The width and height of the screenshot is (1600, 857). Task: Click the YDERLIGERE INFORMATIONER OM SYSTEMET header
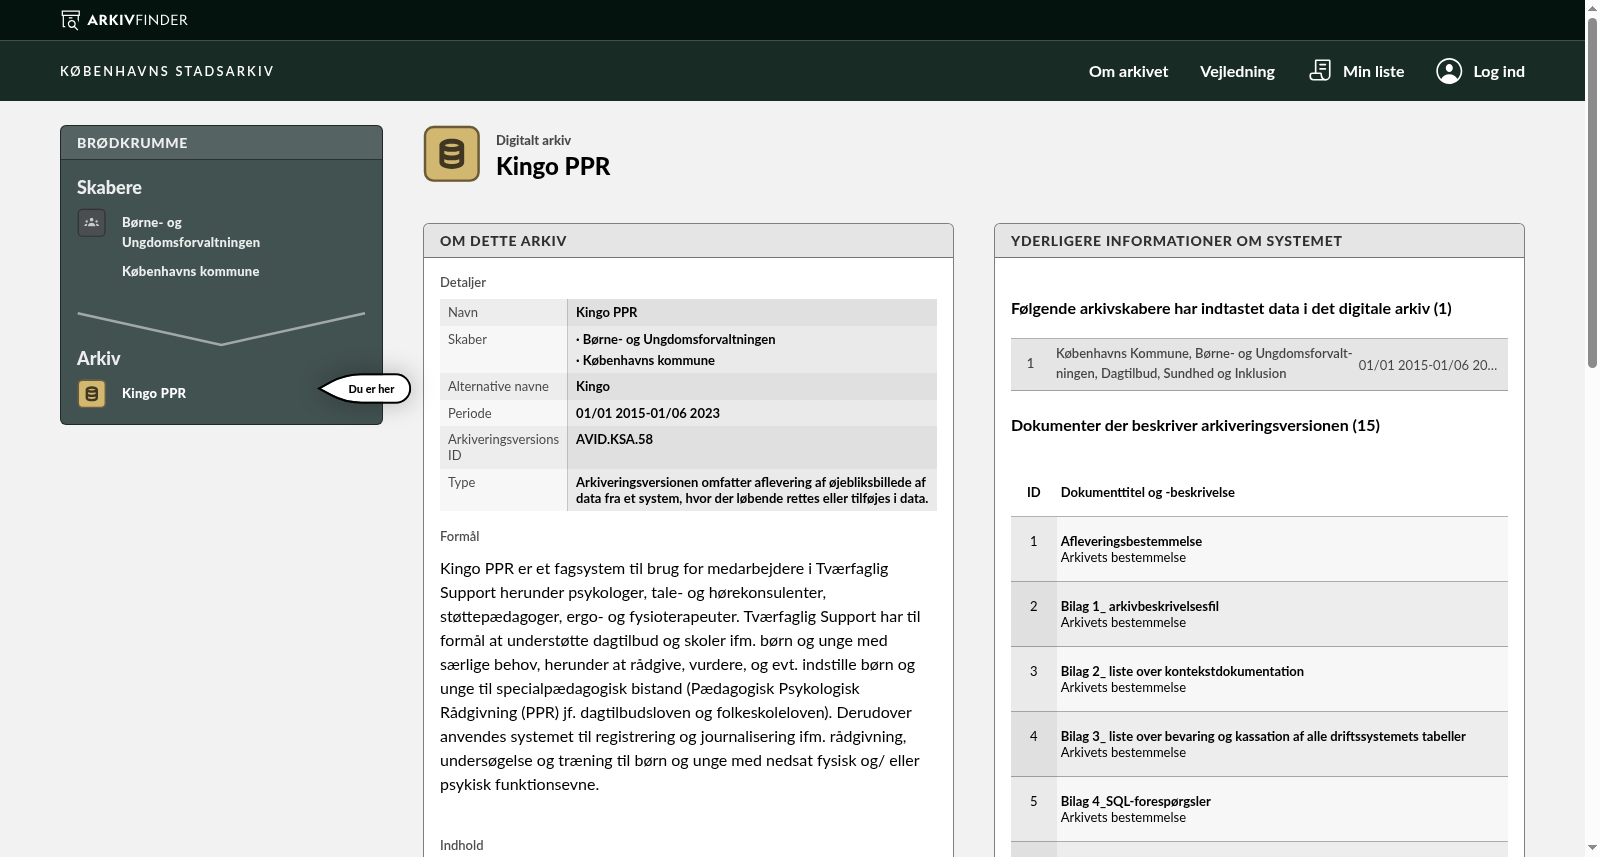(x=1259, y=241)
